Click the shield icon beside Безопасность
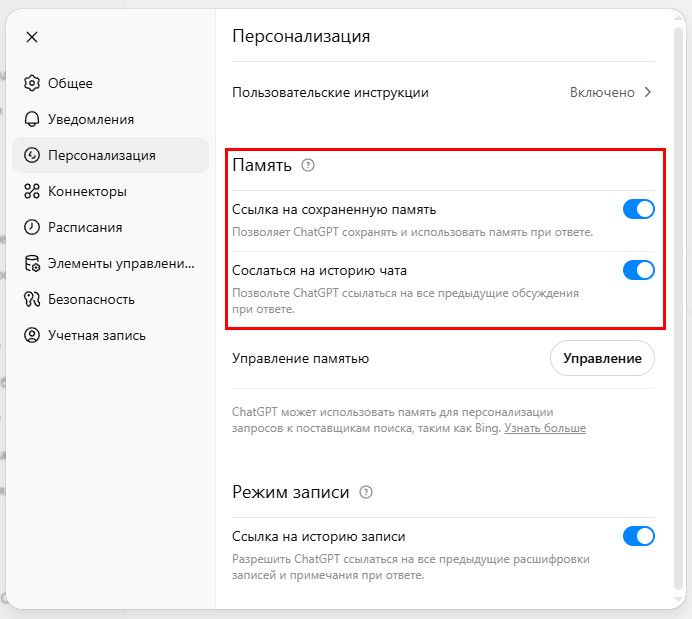 (32, 299)
